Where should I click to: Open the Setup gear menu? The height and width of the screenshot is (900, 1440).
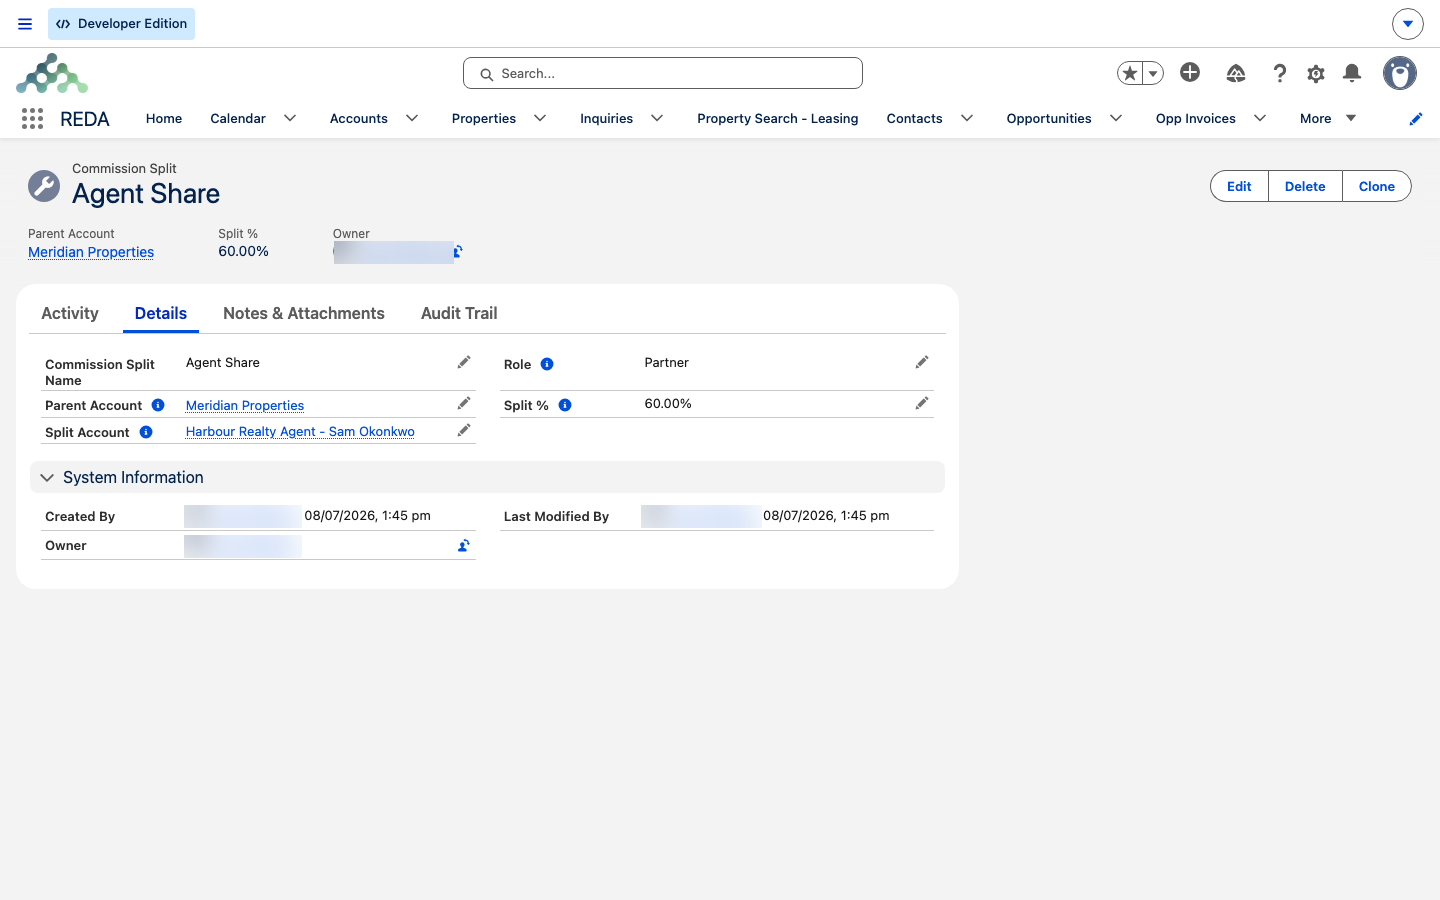click(1316, 73)
